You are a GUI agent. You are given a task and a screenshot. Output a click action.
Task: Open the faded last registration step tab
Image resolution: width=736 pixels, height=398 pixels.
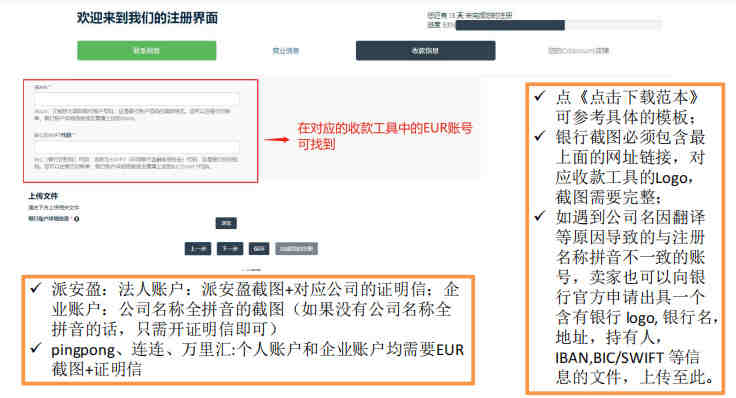pos(578,51)
